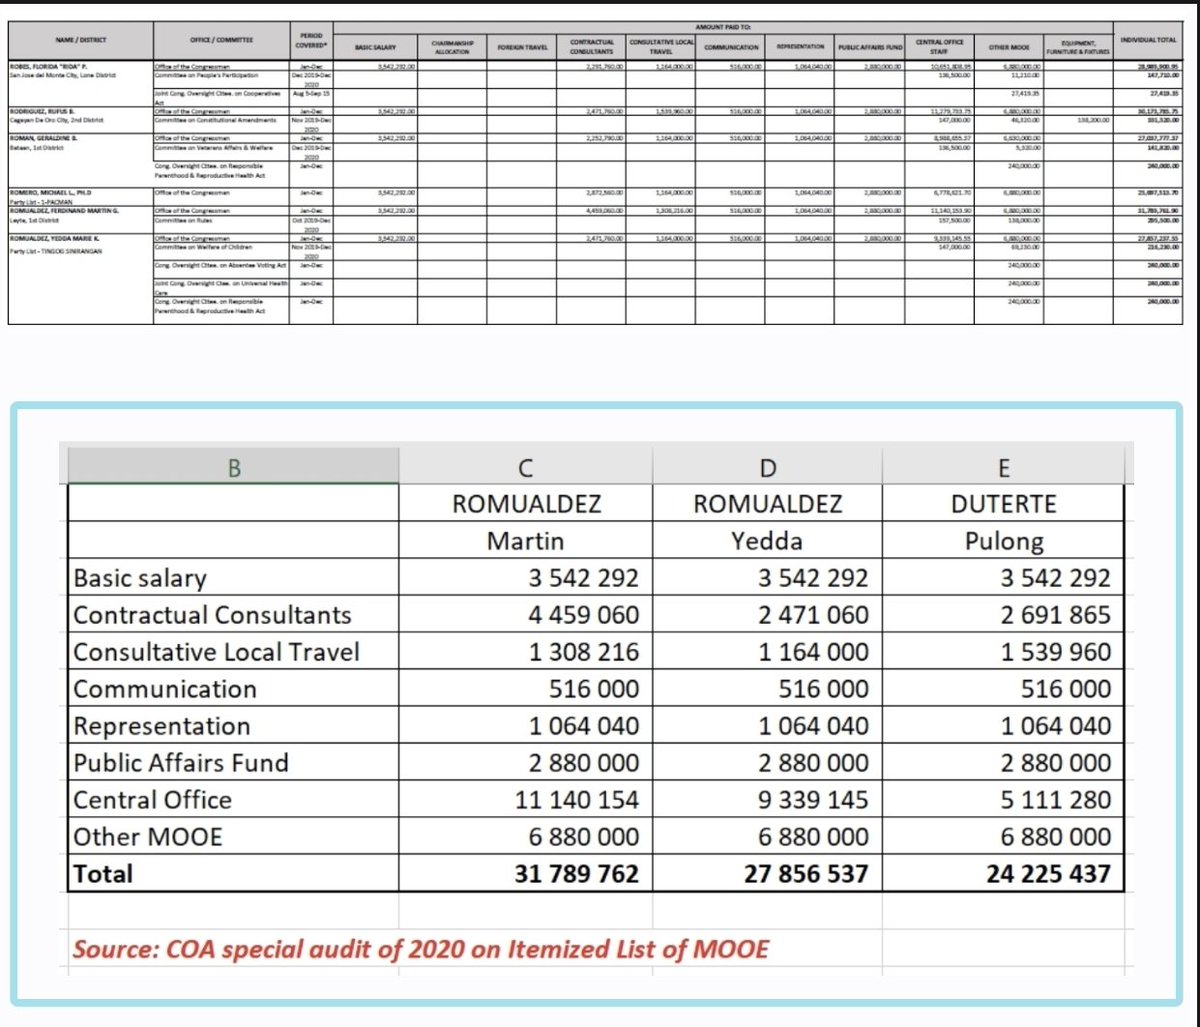The image size is (1200, 1027).
Task: Click the 'OFFICE / COMMITTEE' header in top table
Action: click(221, 39)
